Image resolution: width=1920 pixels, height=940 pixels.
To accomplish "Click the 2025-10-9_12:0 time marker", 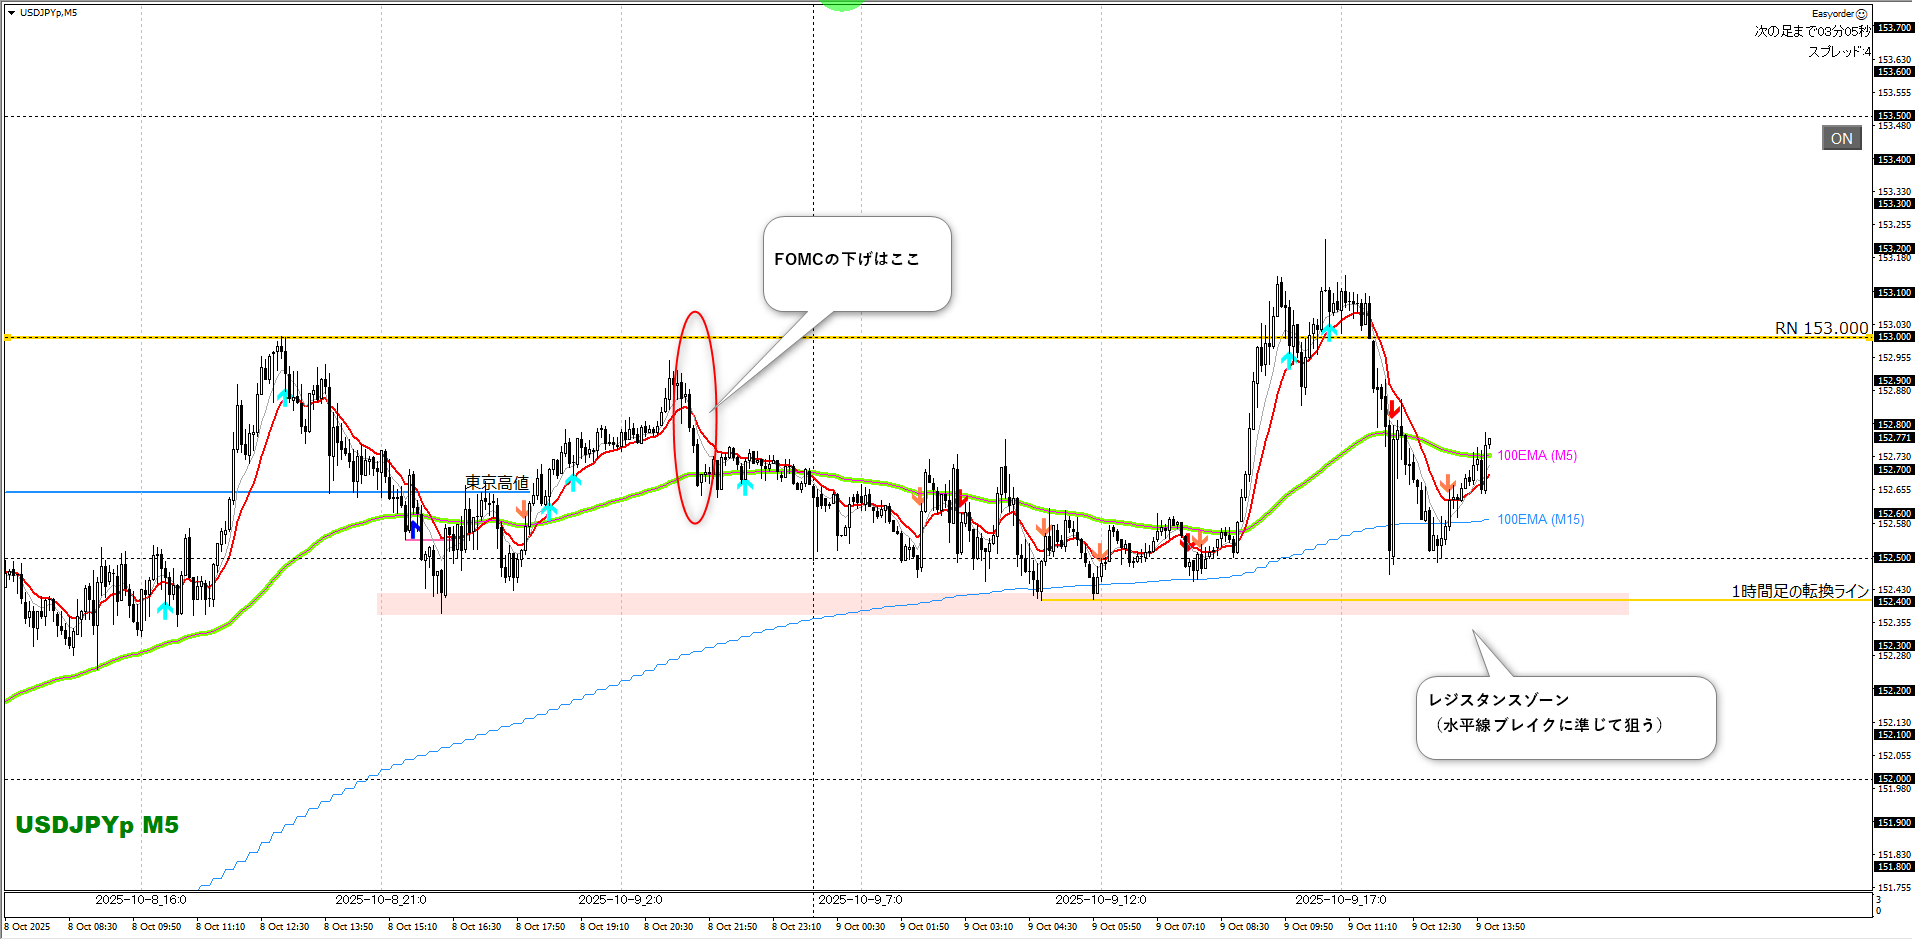I will point(1100,900).
